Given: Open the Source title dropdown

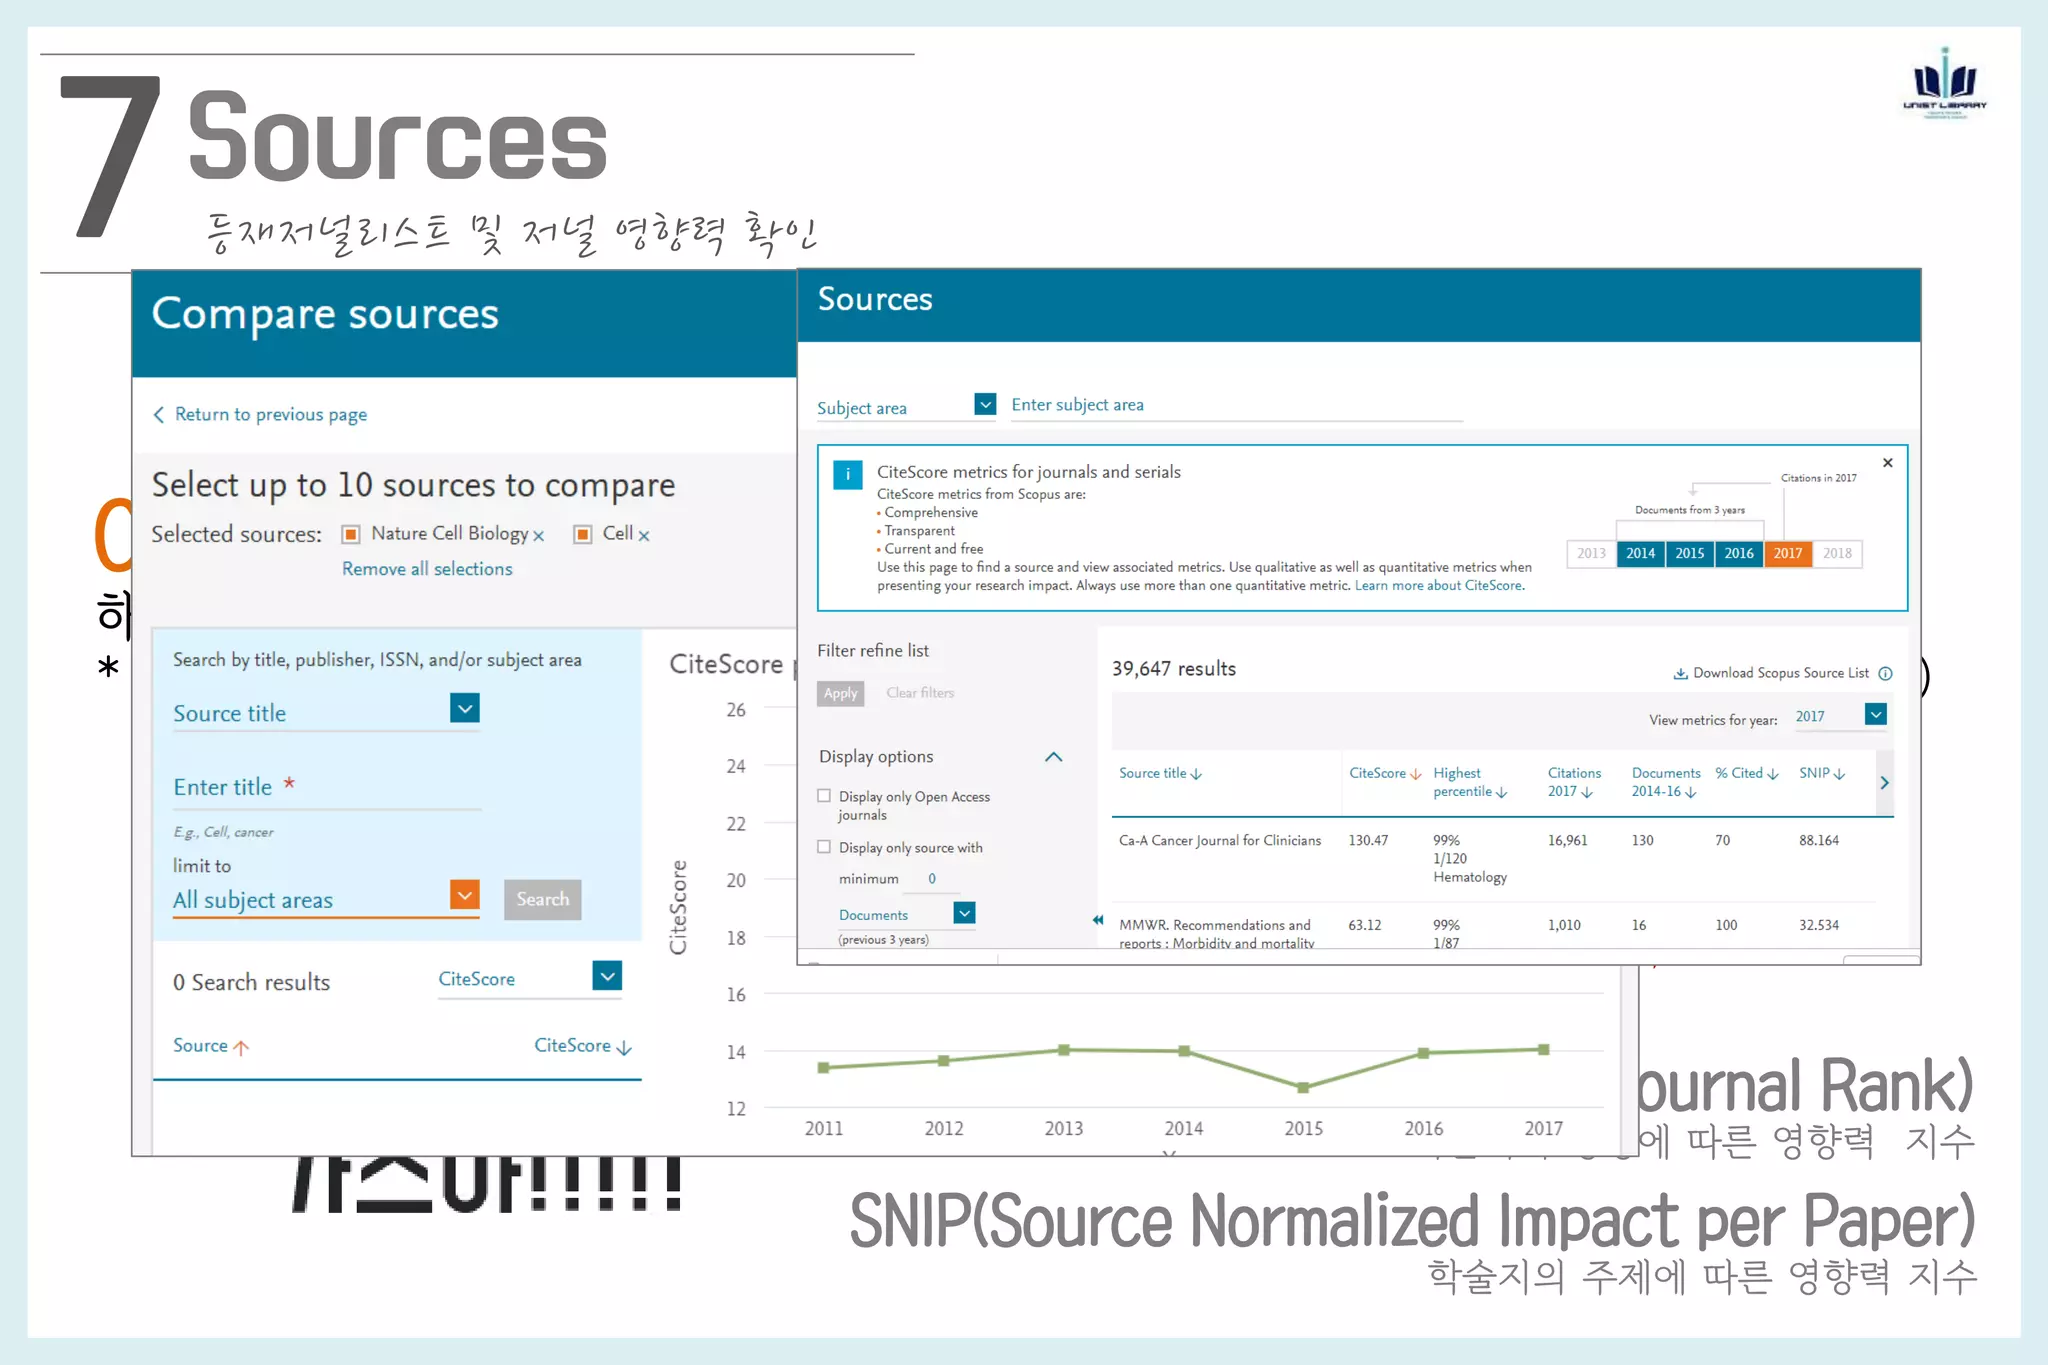Looking at the screenshot, I should 464,709.
